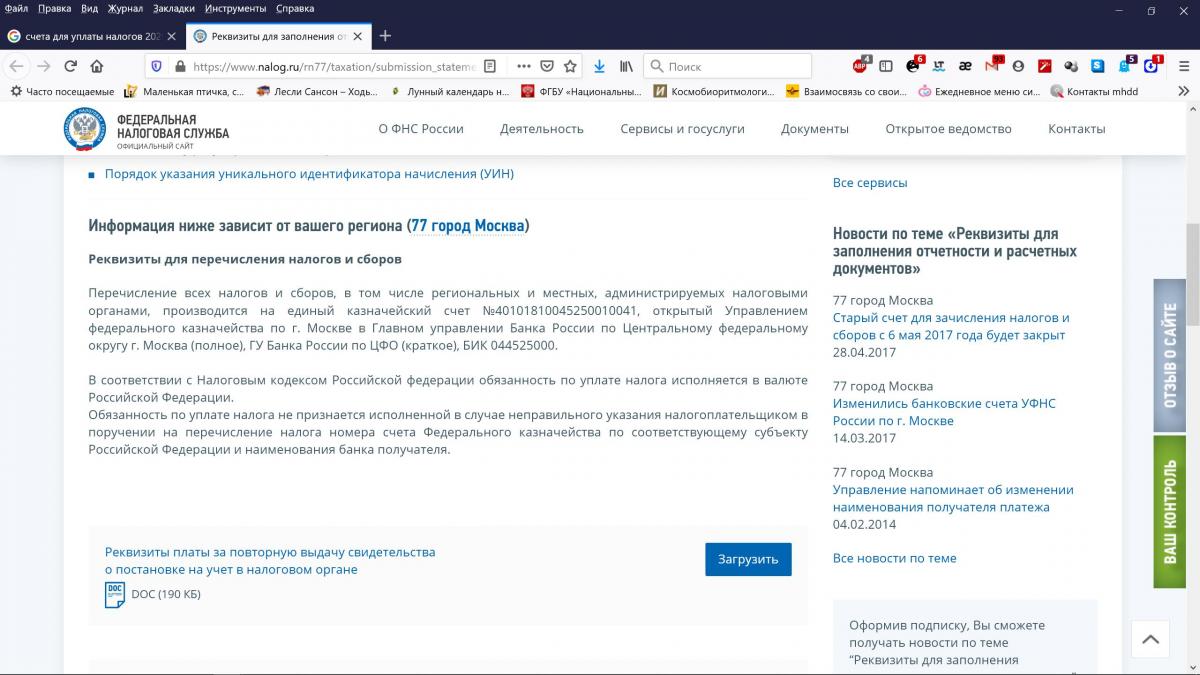Change region via '77 город Москва' link

click(469, 226)
